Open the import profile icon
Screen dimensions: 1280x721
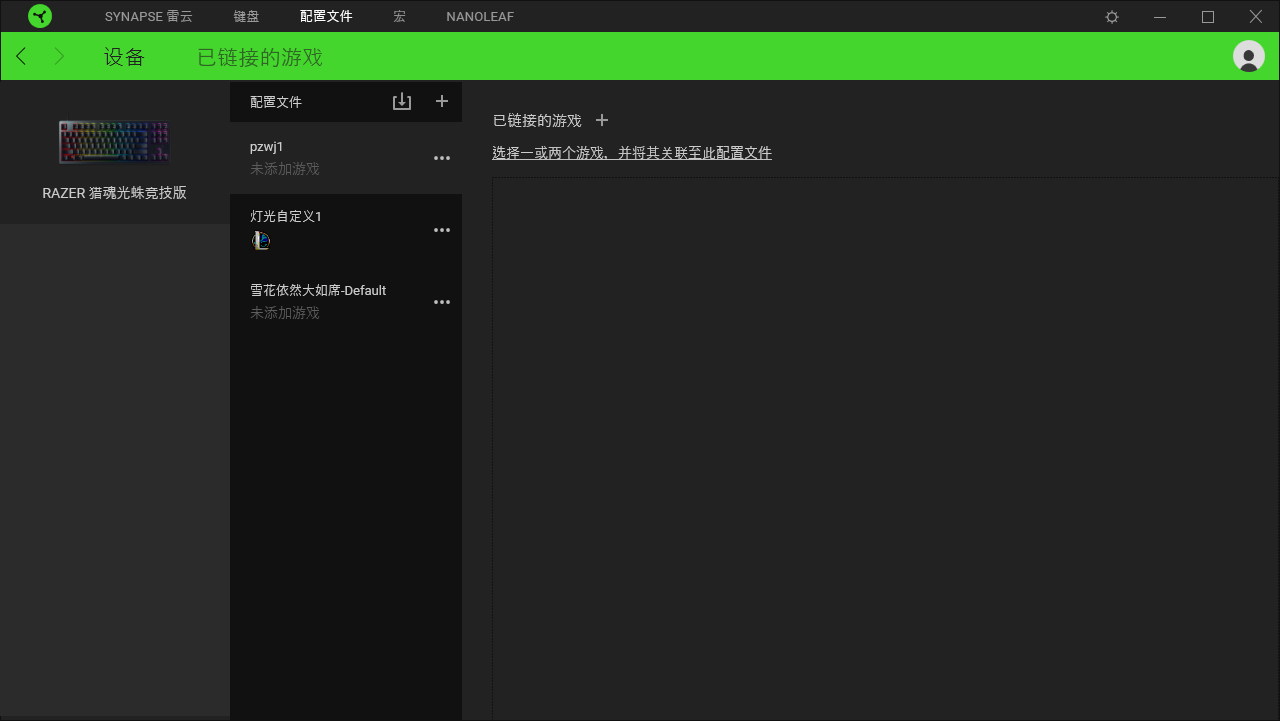tap(402, 101)
